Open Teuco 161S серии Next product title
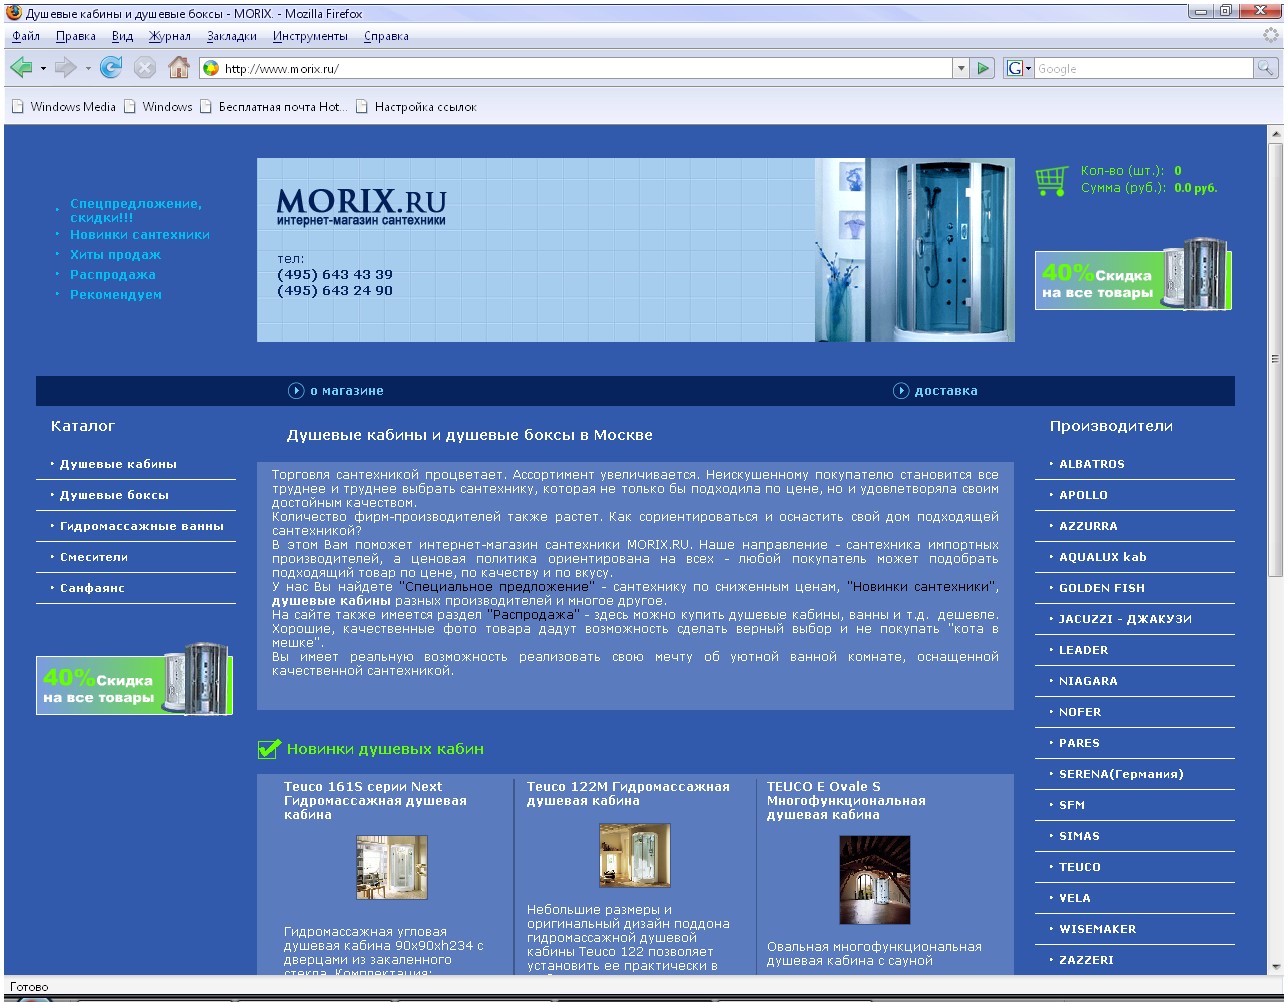 coord(375,801)
